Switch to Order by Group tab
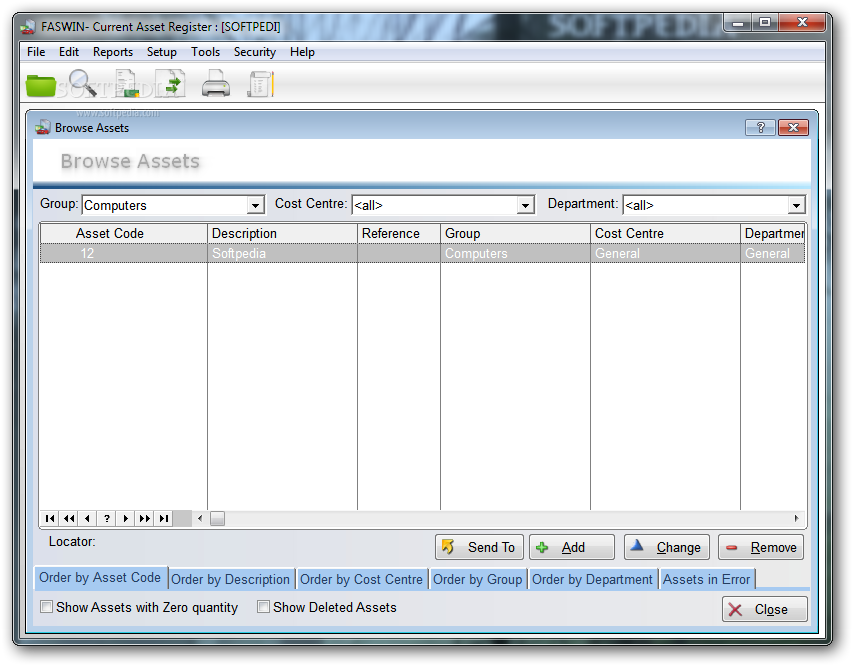853x666 pixels. [477, 579]
